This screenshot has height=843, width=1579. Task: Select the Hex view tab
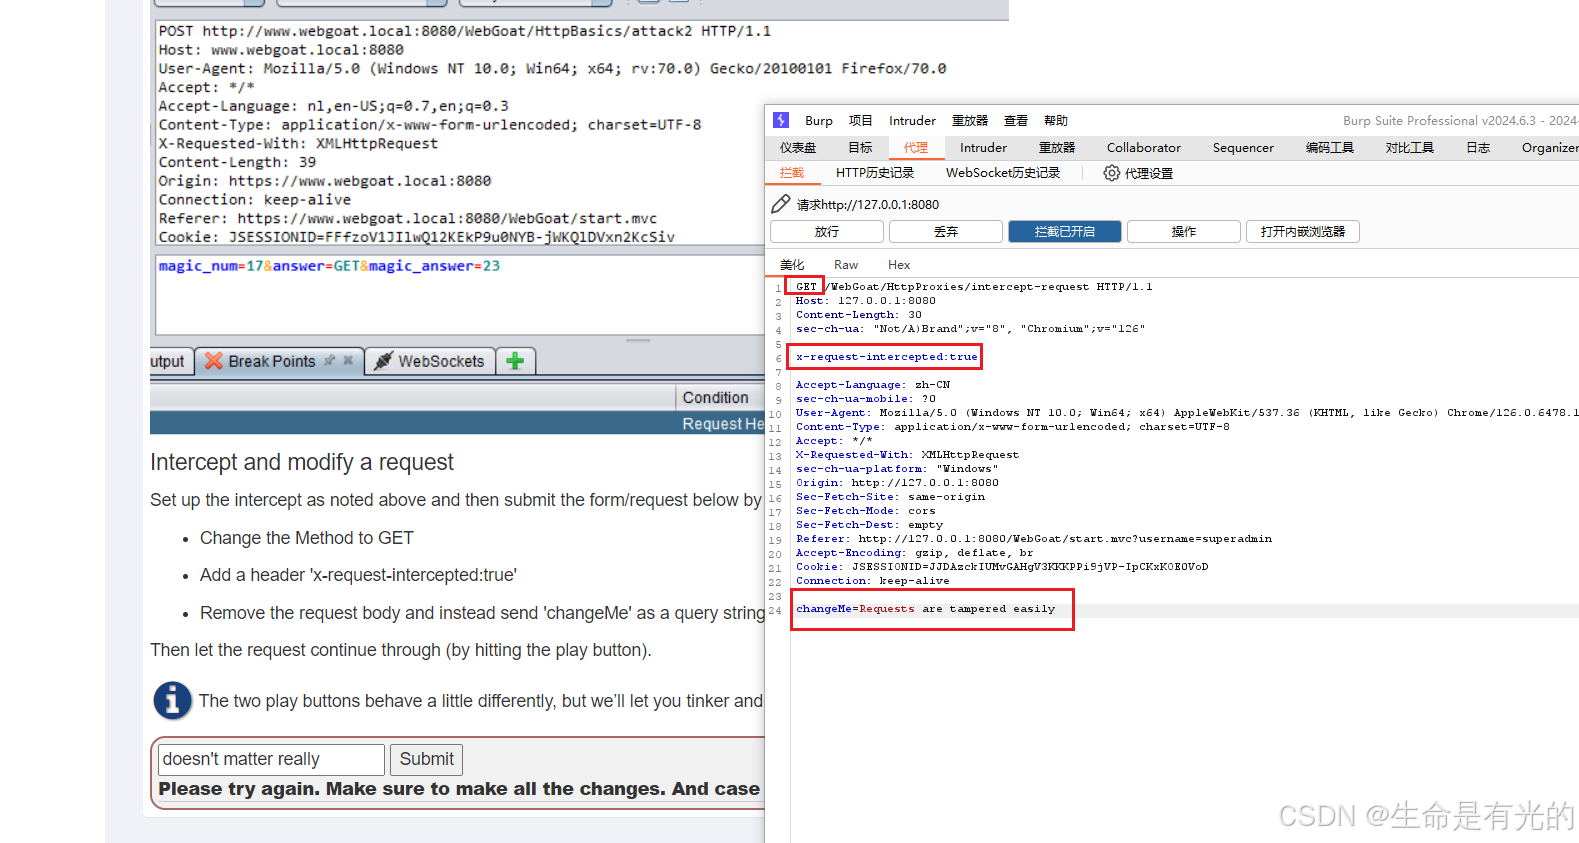pyautogui.click(x=899, y=265)
